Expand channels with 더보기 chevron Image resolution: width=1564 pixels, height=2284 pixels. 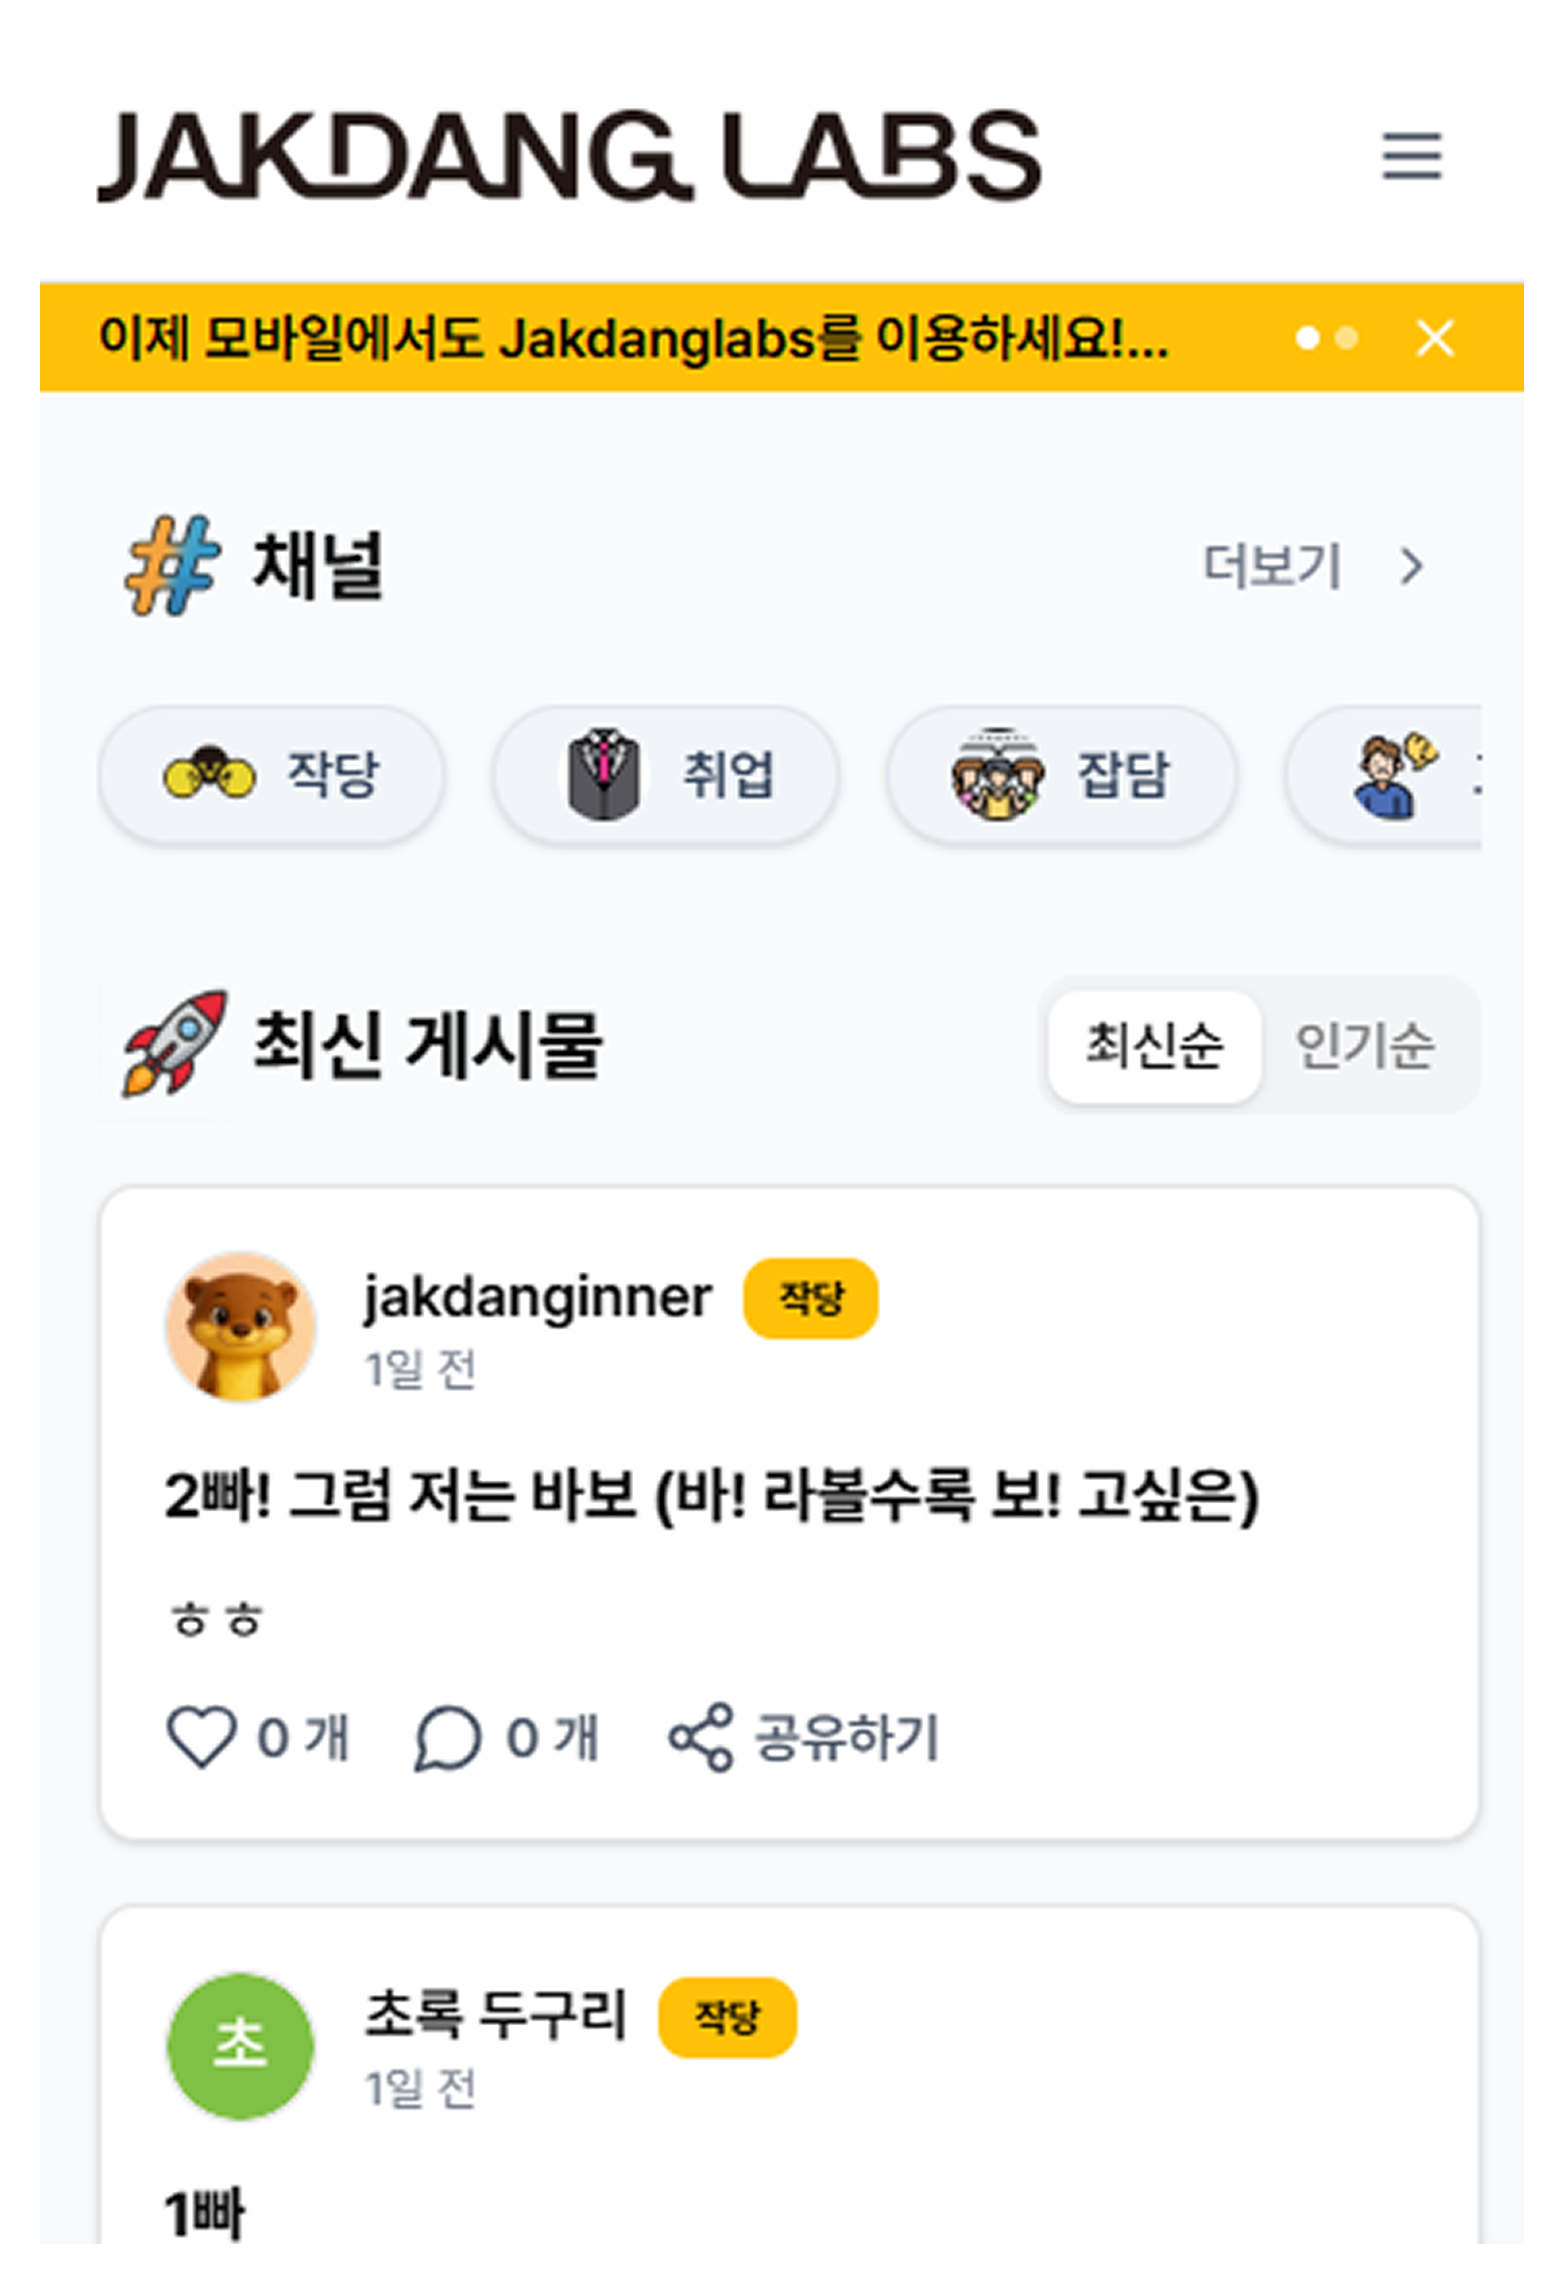pyautogui.click(x=1411, y=566)
